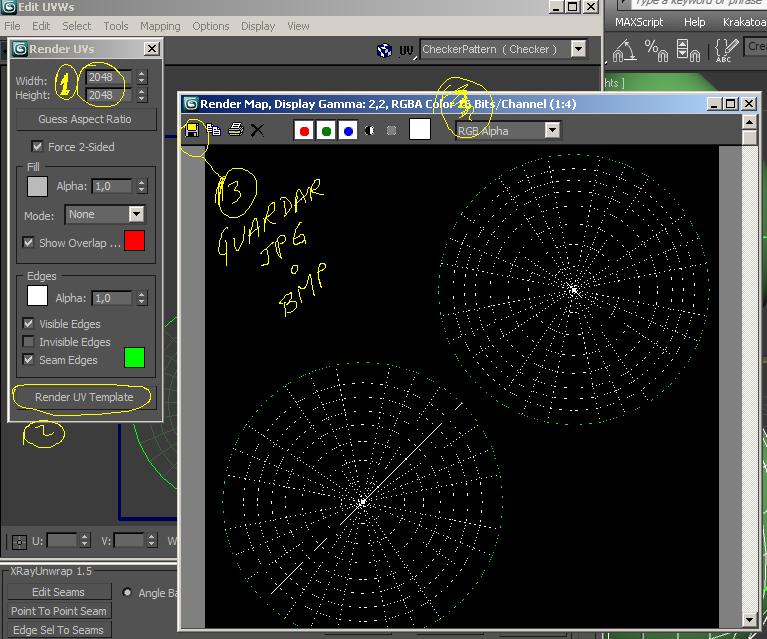Screen dimensions: 767x639
Task: Click the Width spinner arrows
Action: pos(141,77)
